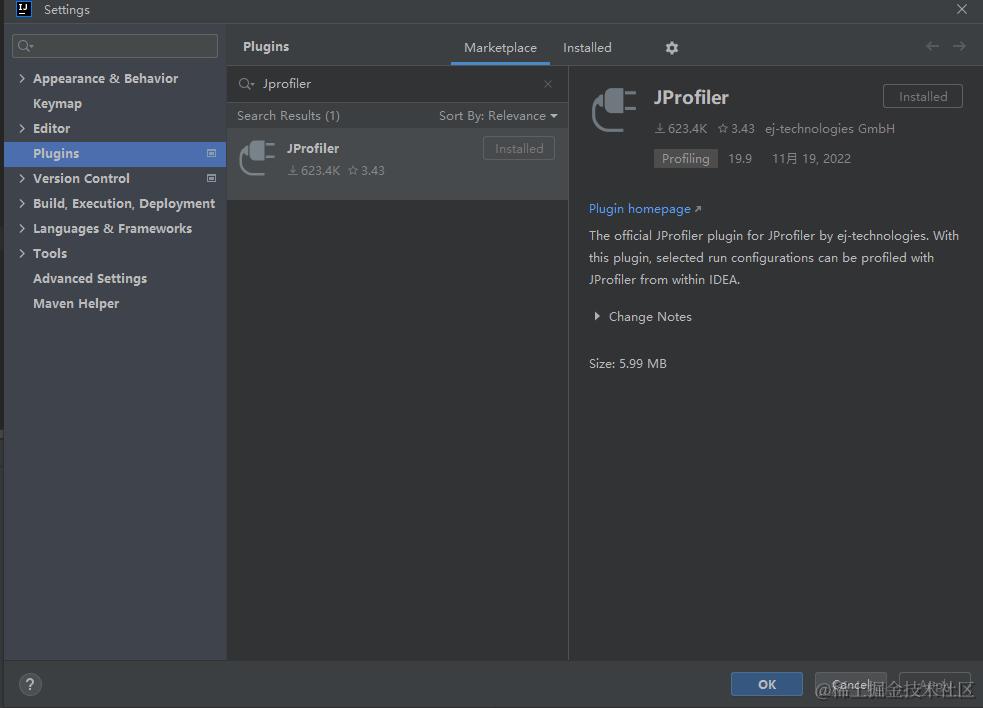The width and height of the screenshot is (983, 708).
Task: Switch to the Installed tab
Action: [587, 48]
